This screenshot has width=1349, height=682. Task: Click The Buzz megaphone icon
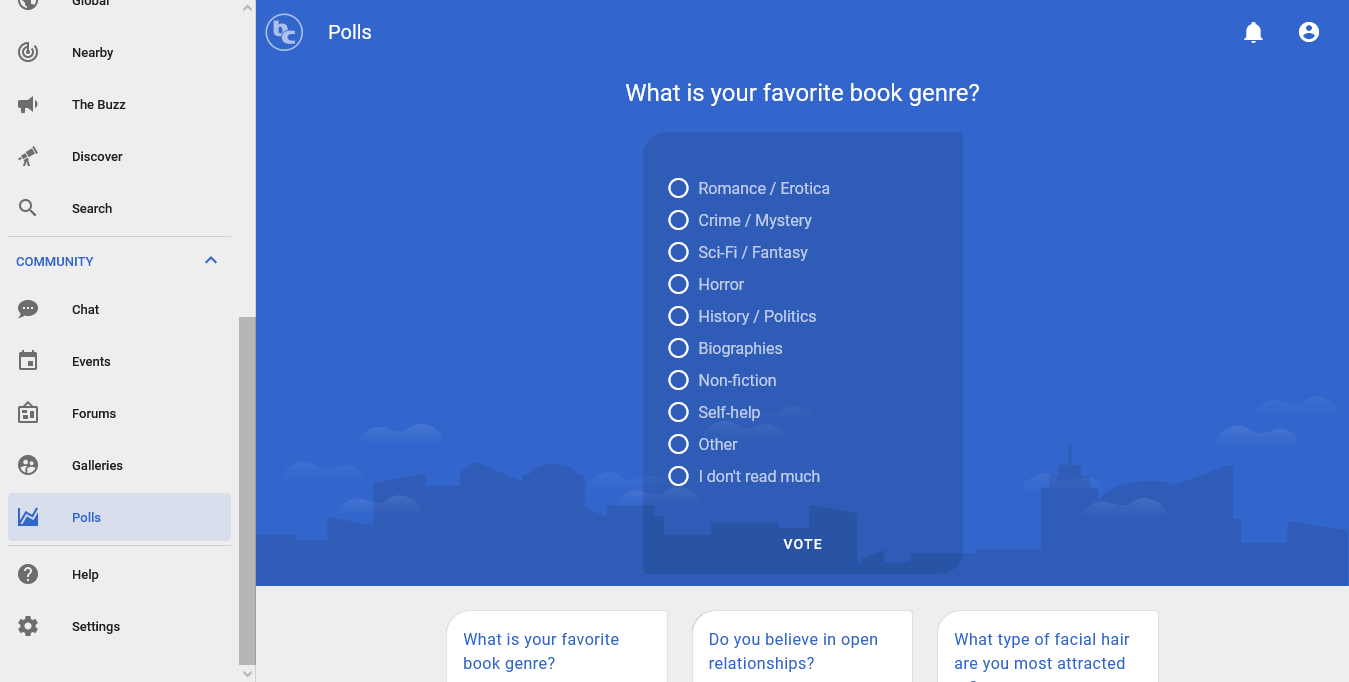(x=28, y=104)
